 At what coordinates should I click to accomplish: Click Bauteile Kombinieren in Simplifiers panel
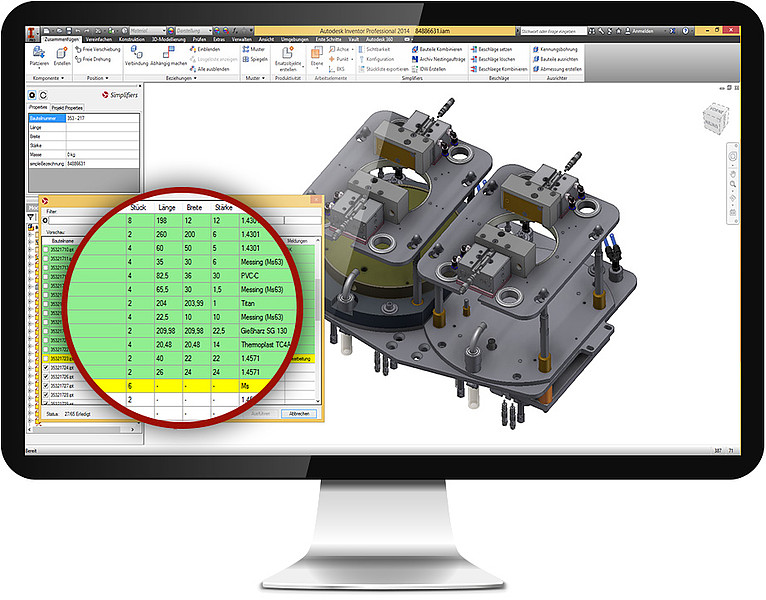(x=437, y=49)
